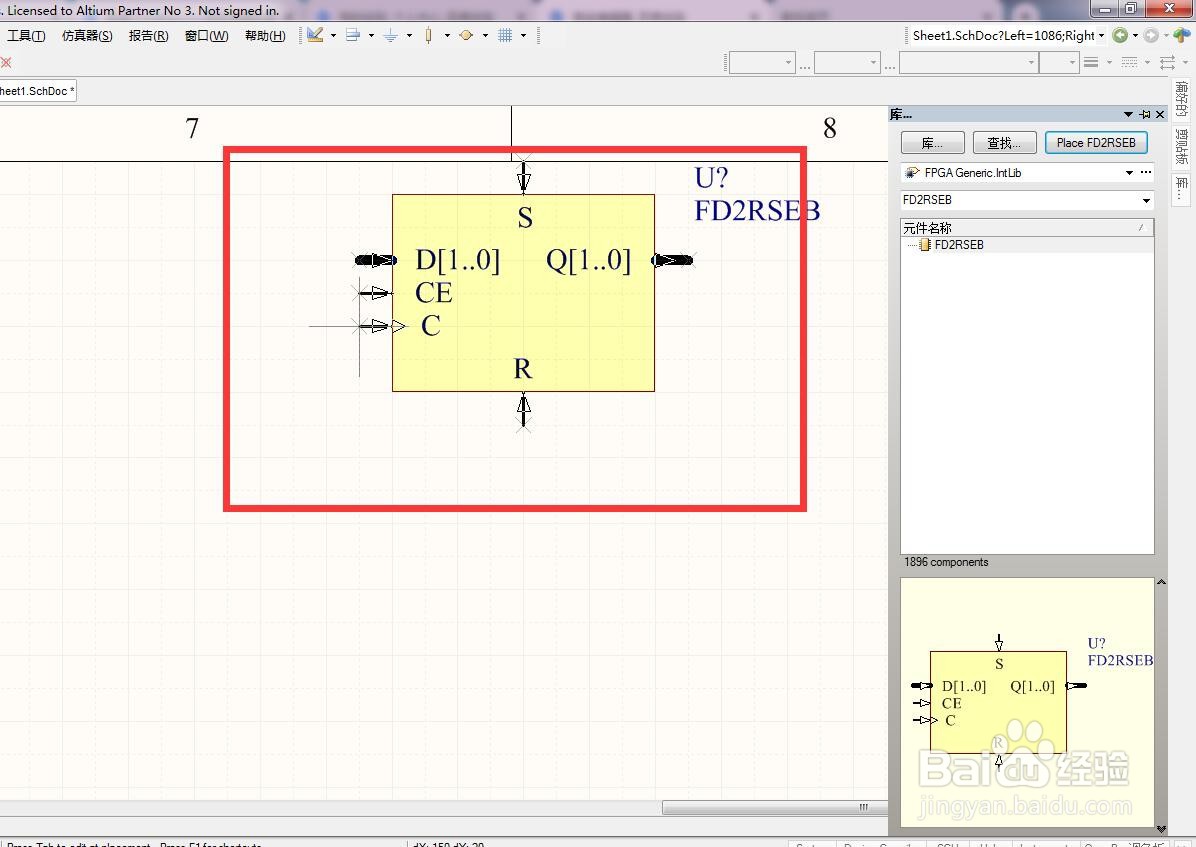Viewport: 1196px width, 847px height.
Task: Select the power ground symbol icon
Action: click(x=391, y=35)
